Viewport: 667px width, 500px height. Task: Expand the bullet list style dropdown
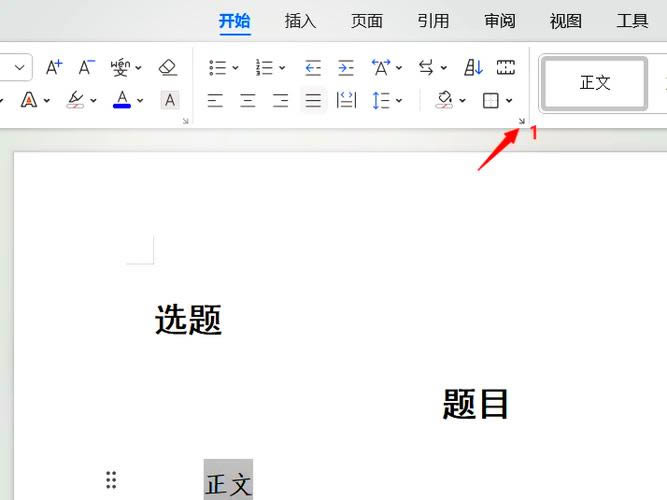pyautogui.click(x=235, y=68)
